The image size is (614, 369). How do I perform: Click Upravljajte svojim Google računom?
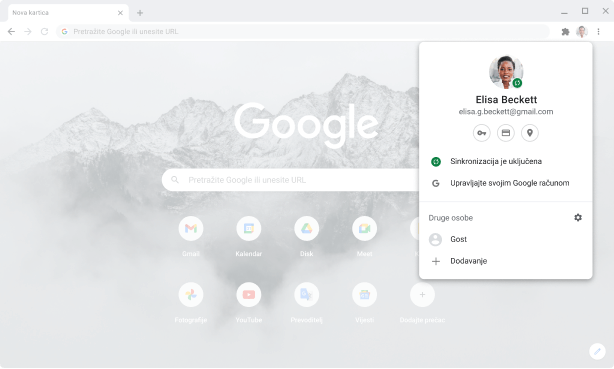(x=506, y=183)
